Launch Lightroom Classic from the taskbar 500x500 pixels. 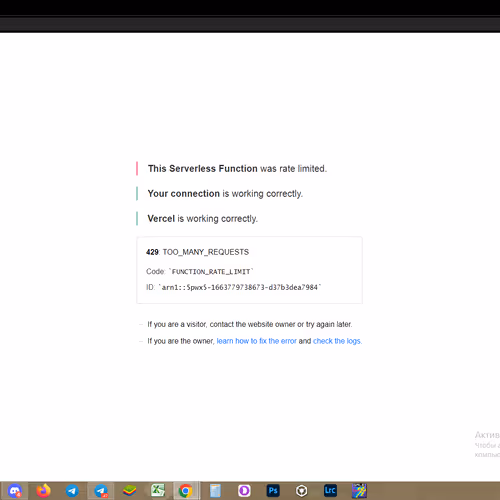coord(330,491)
